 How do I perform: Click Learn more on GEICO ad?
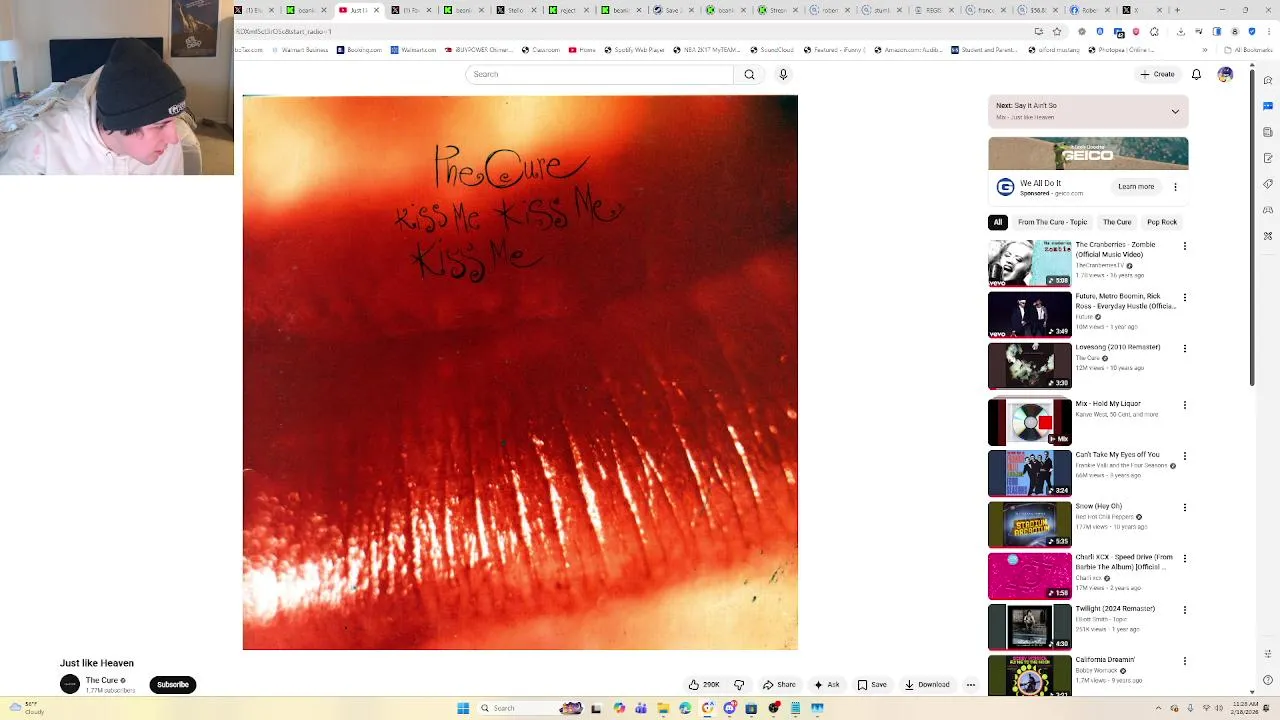point(1136,187)
